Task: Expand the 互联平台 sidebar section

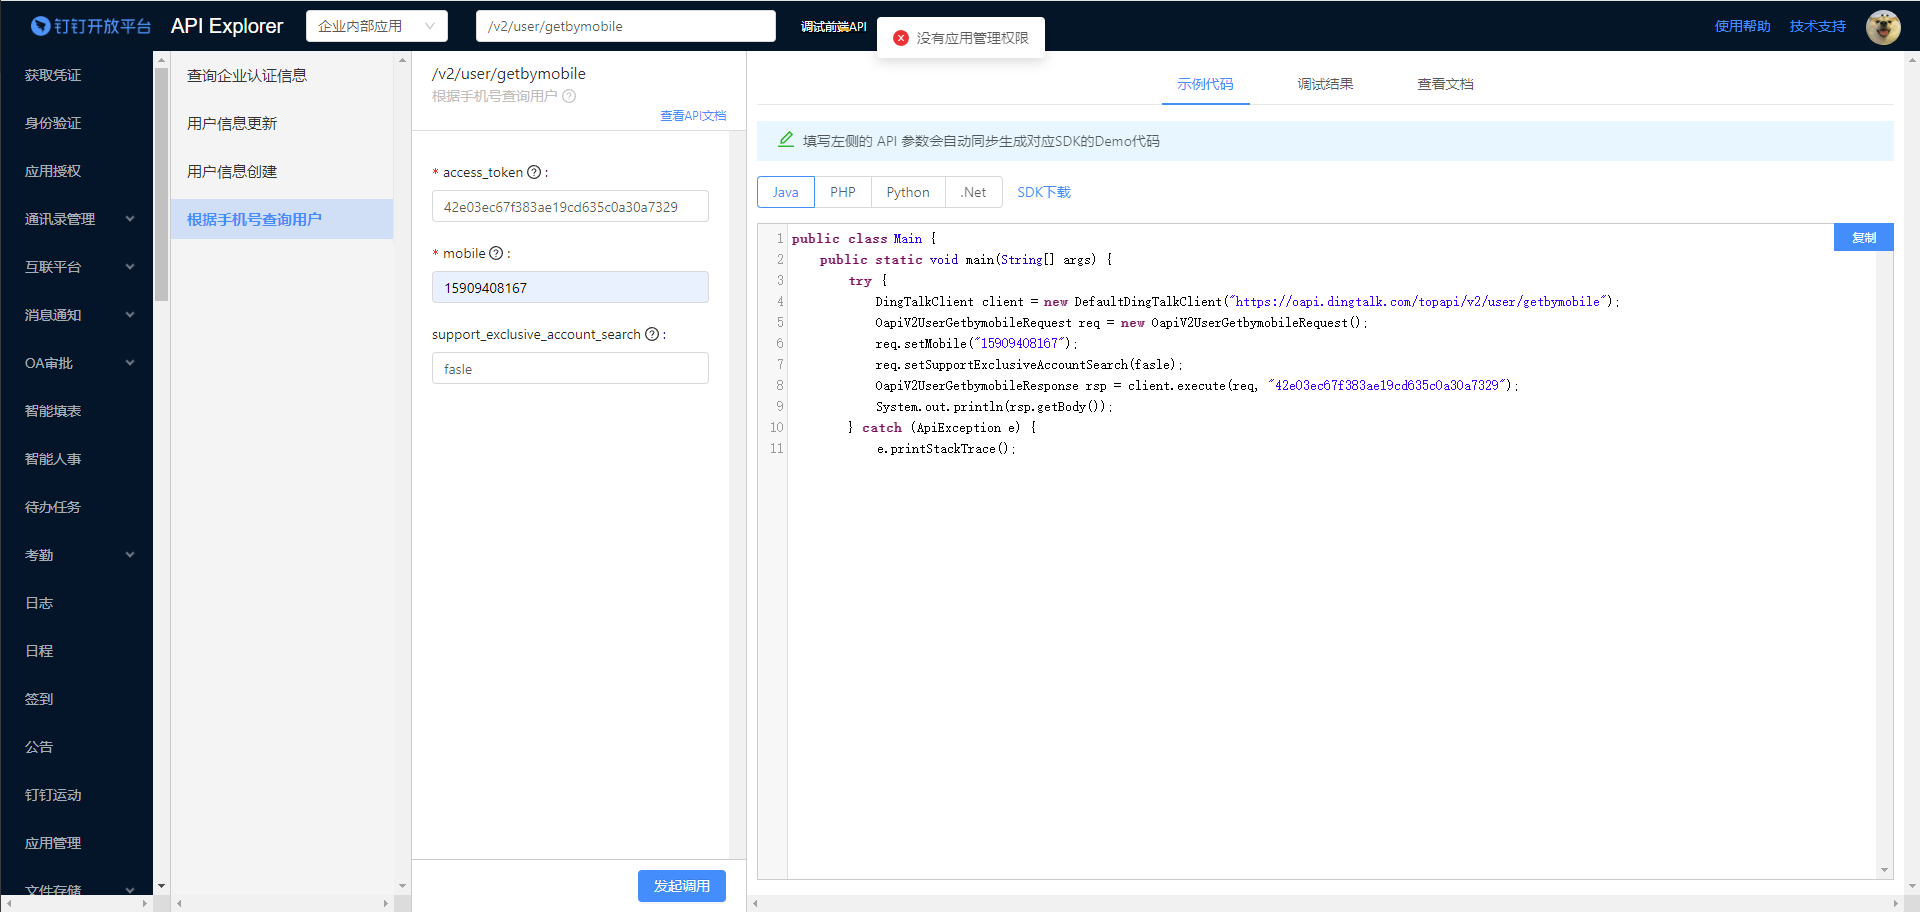Action: (78, 267)
